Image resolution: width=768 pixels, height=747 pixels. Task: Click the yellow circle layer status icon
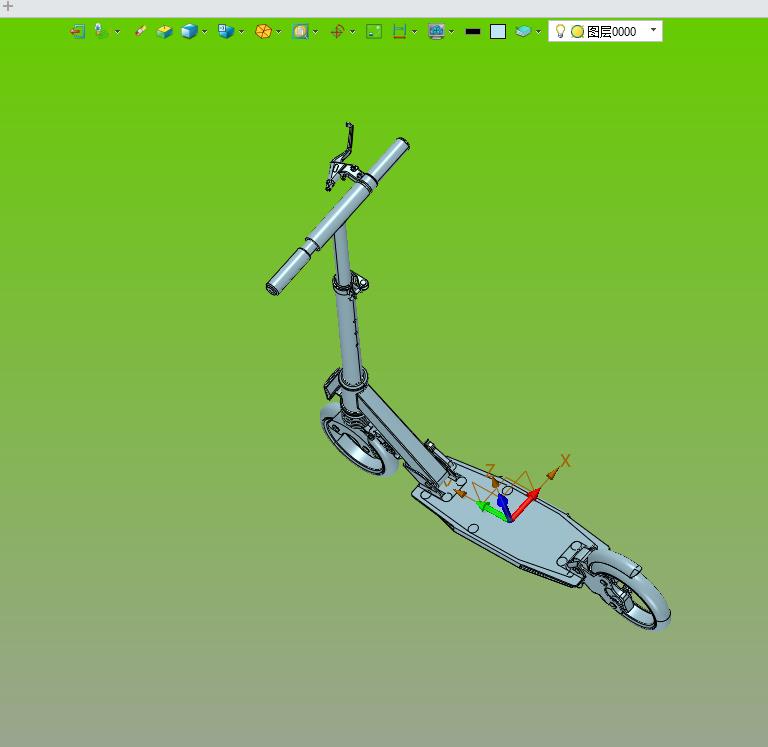click(577, 31)
